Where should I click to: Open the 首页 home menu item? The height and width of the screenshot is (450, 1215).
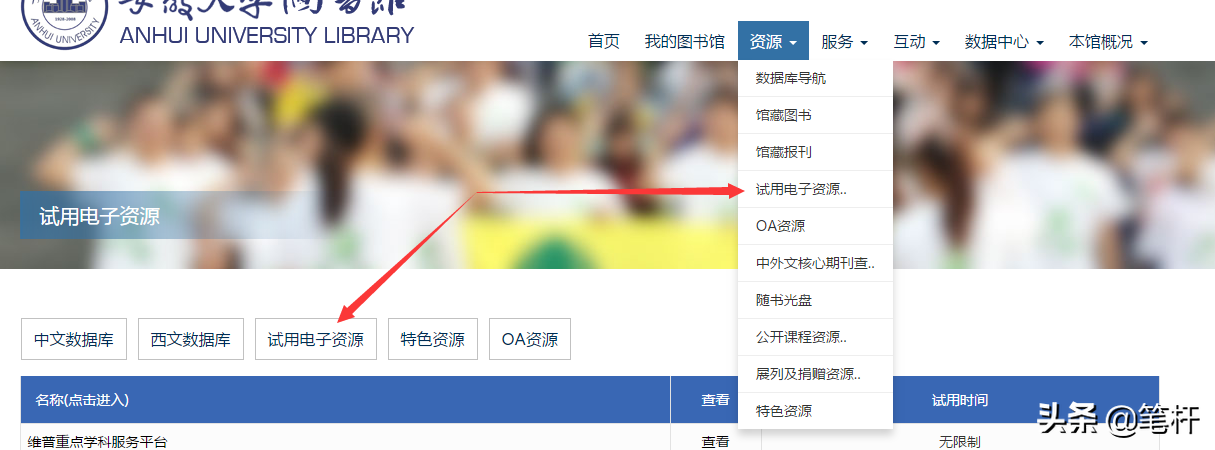[x=603, y=42]
